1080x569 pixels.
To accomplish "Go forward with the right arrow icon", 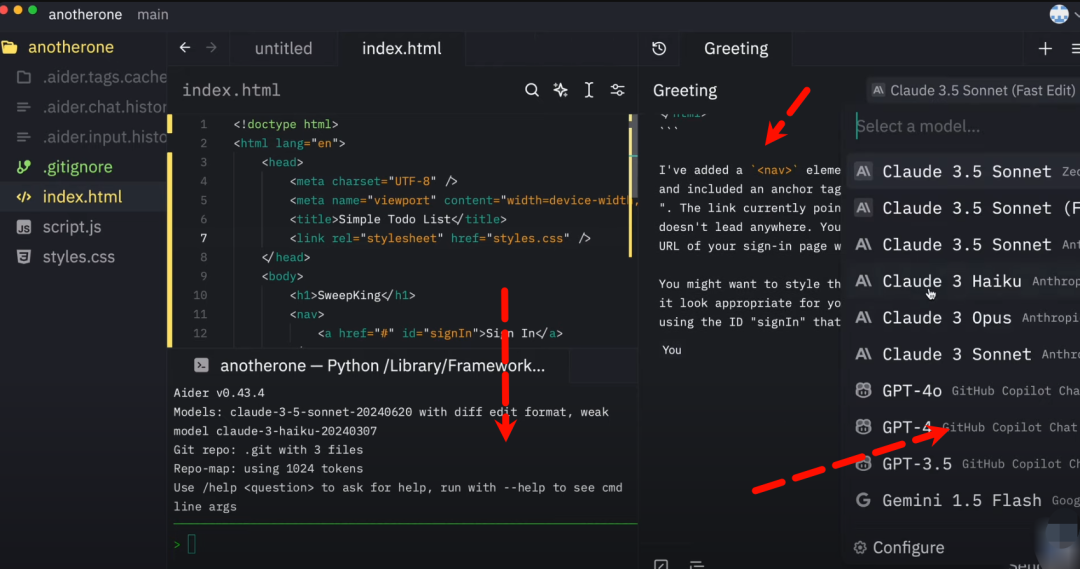I will click(211, 48).
